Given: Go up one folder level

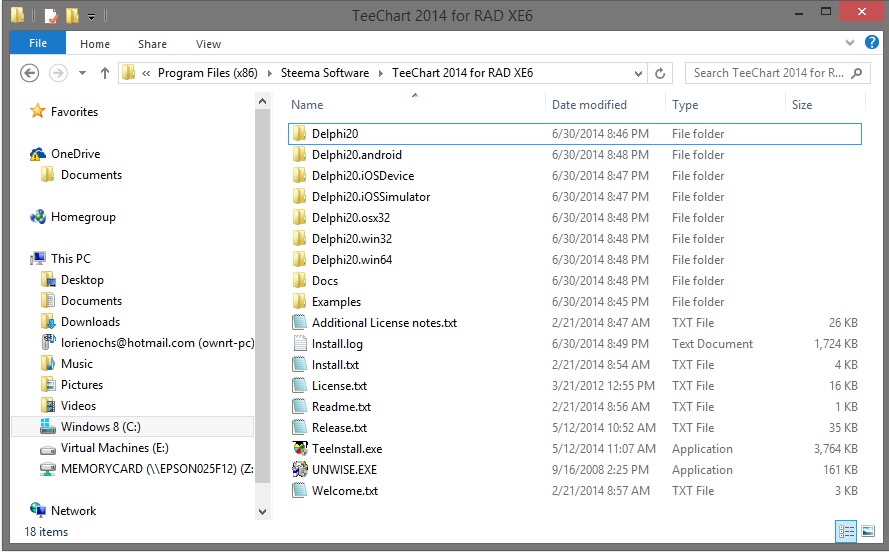Looking at the screenshot, I should (x=104, y=73).
